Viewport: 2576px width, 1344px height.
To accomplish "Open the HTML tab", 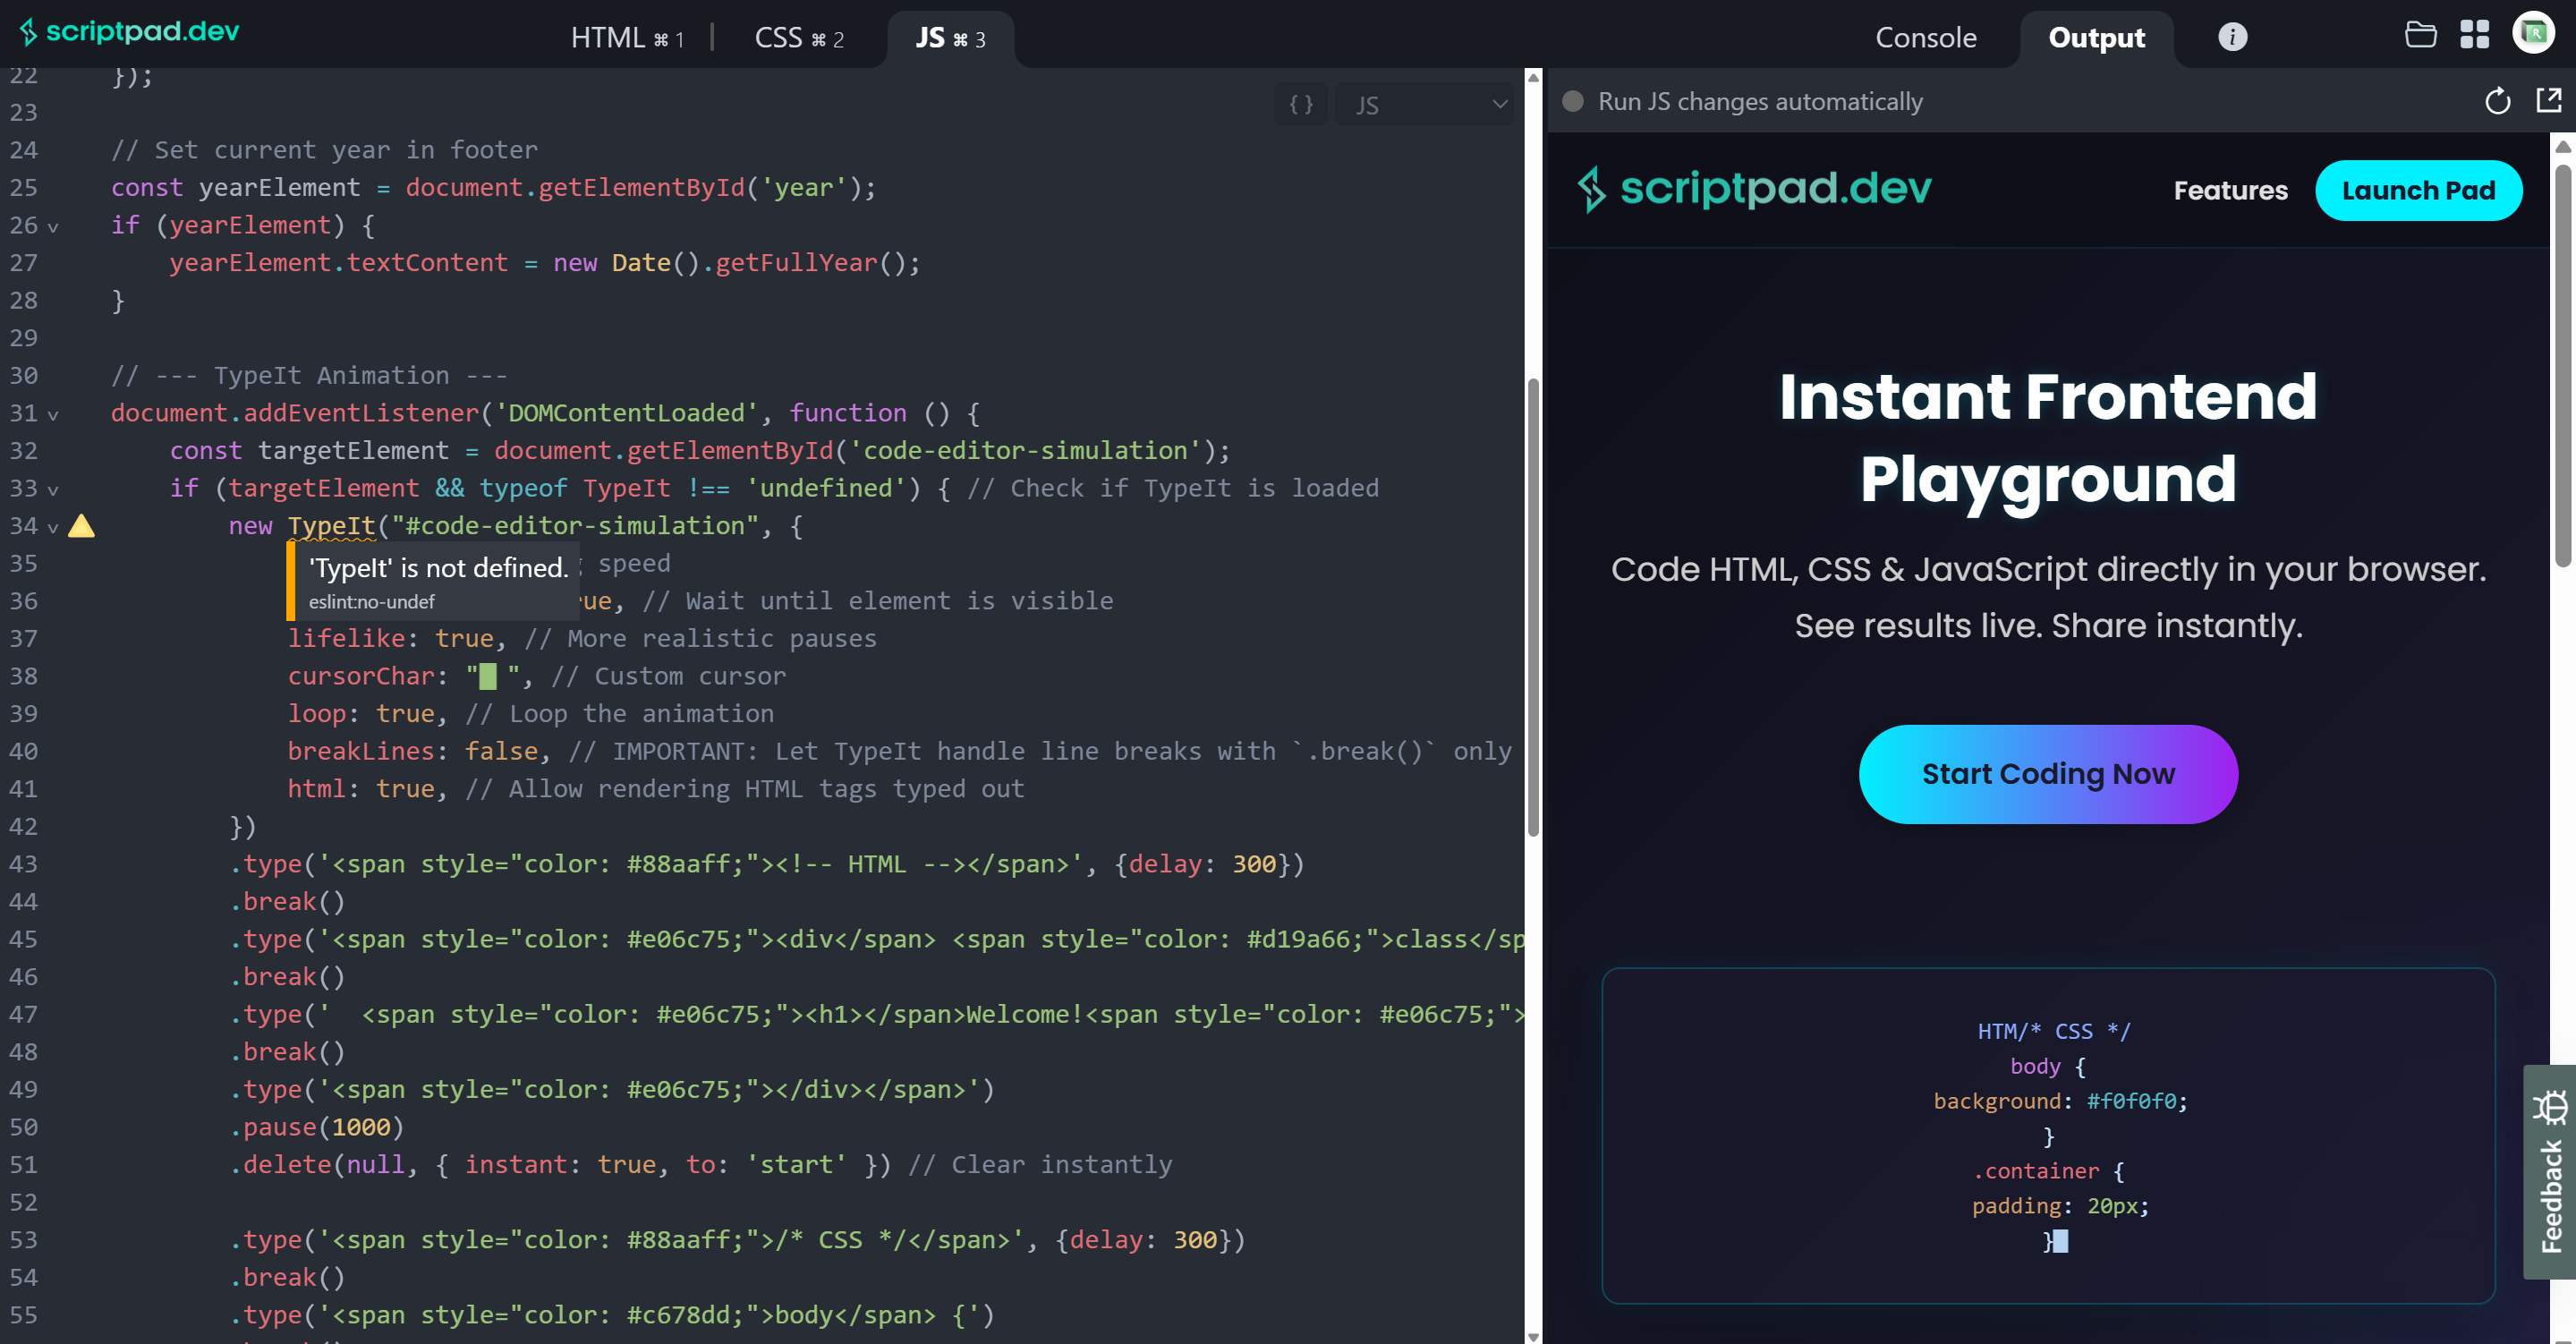I will point(627,38).
